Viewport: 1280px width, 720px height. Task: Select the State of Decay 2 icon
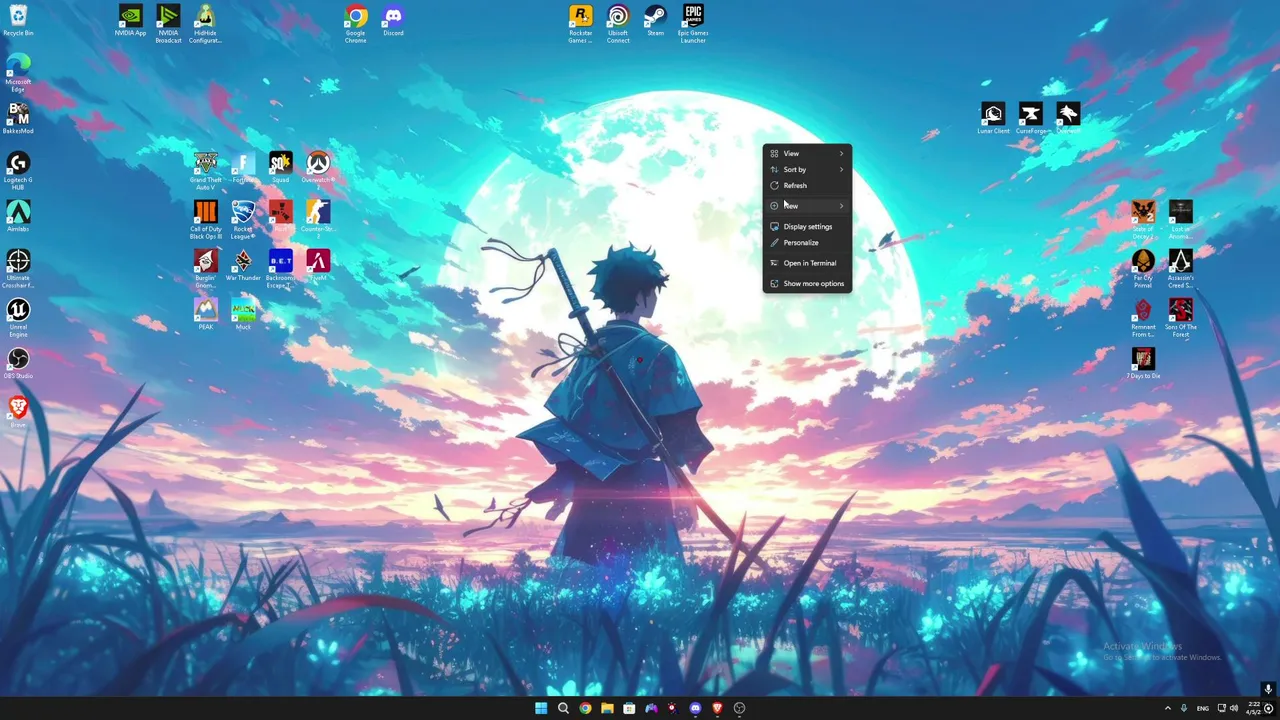pos(1143,220)
